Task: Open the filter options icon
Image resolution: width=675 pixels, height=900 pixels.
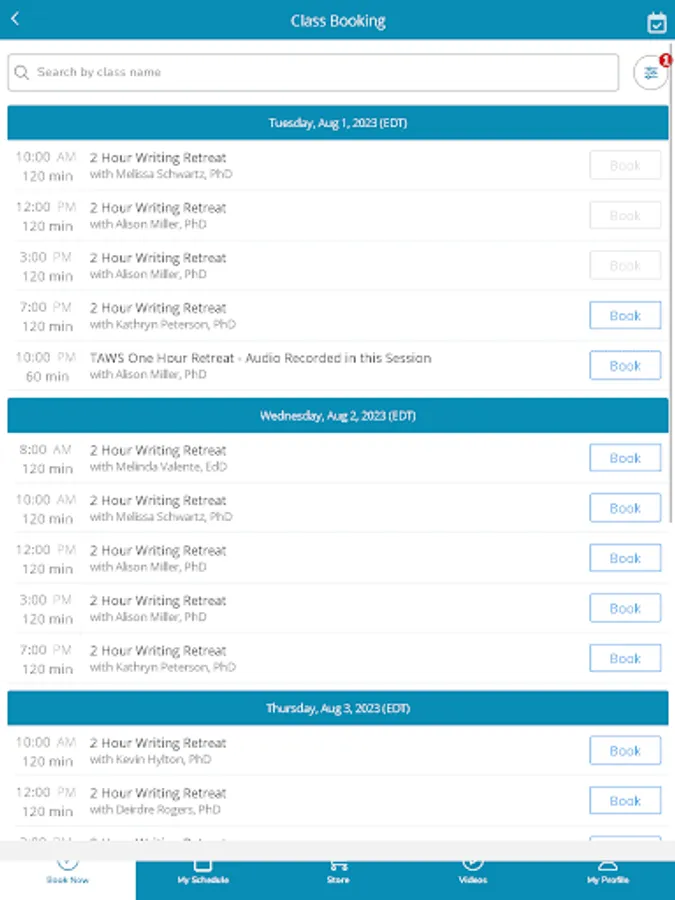Action: coord(651,73)
